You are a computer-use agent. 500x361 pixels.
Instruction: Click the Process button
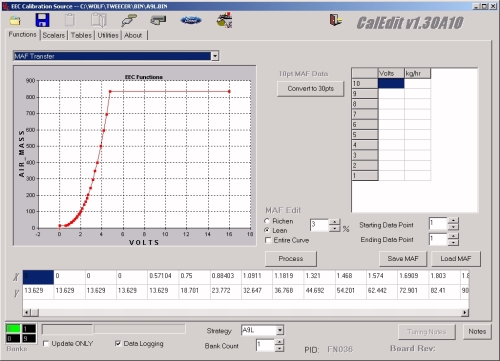pyautogui.click(x=291, y=259)
